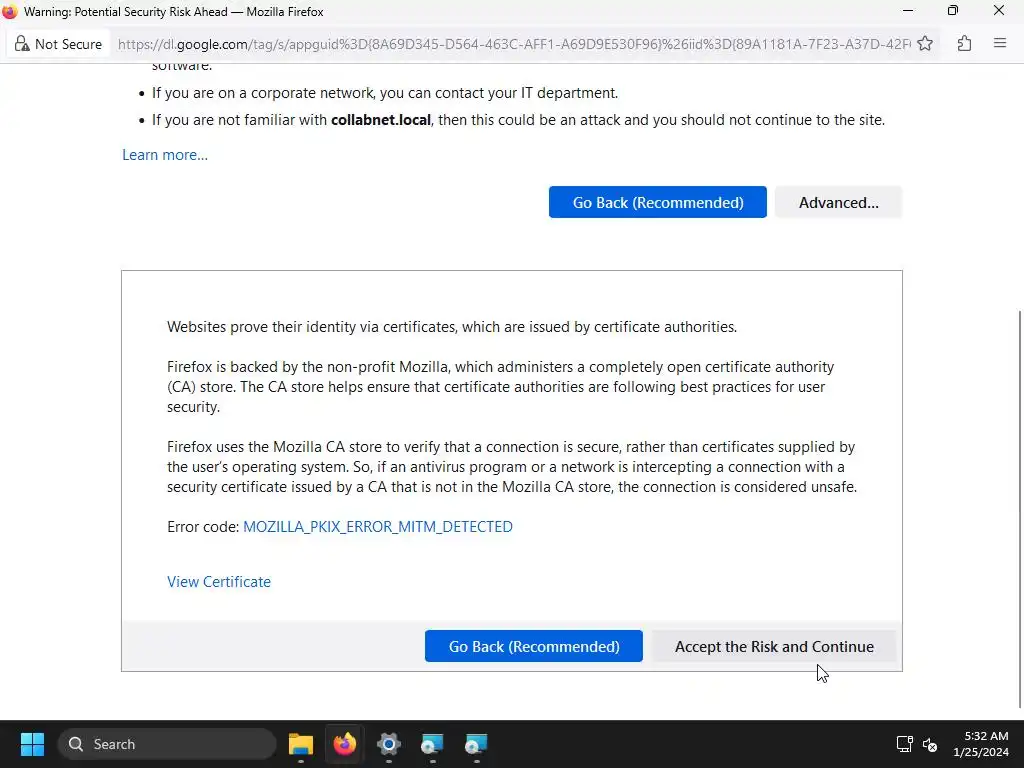This screenshot has width=1024, height=768.
Task: Open the Learn more... link
Action: [x=165, y=155]
